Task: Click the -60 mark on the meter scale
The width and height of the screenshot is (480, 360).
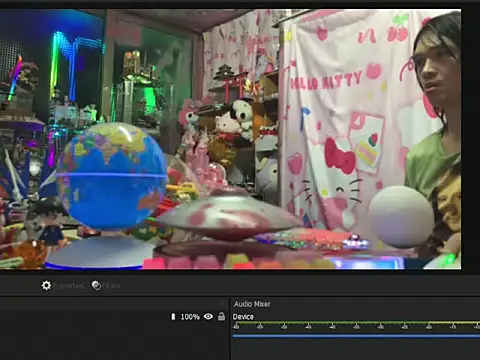Action: click(236, 327)
